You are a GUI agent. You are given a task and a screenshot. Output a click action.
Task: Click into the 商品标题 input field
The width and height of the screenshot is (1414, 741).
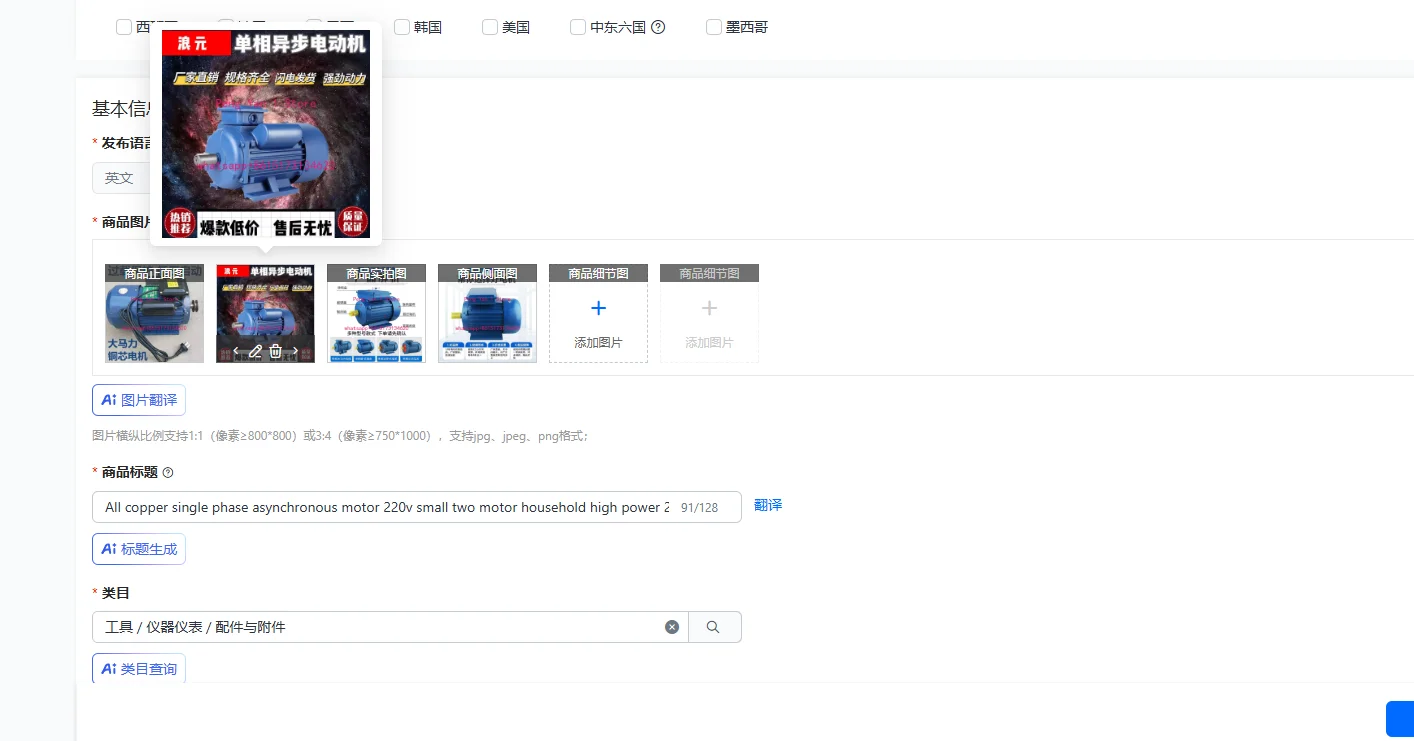point(416,507)
